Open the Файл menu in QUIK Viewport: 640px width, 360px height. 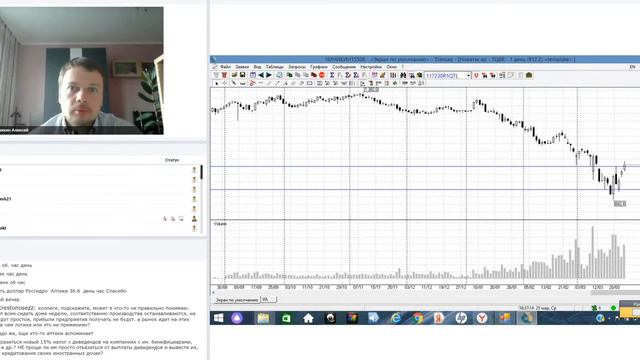[225, 67]
